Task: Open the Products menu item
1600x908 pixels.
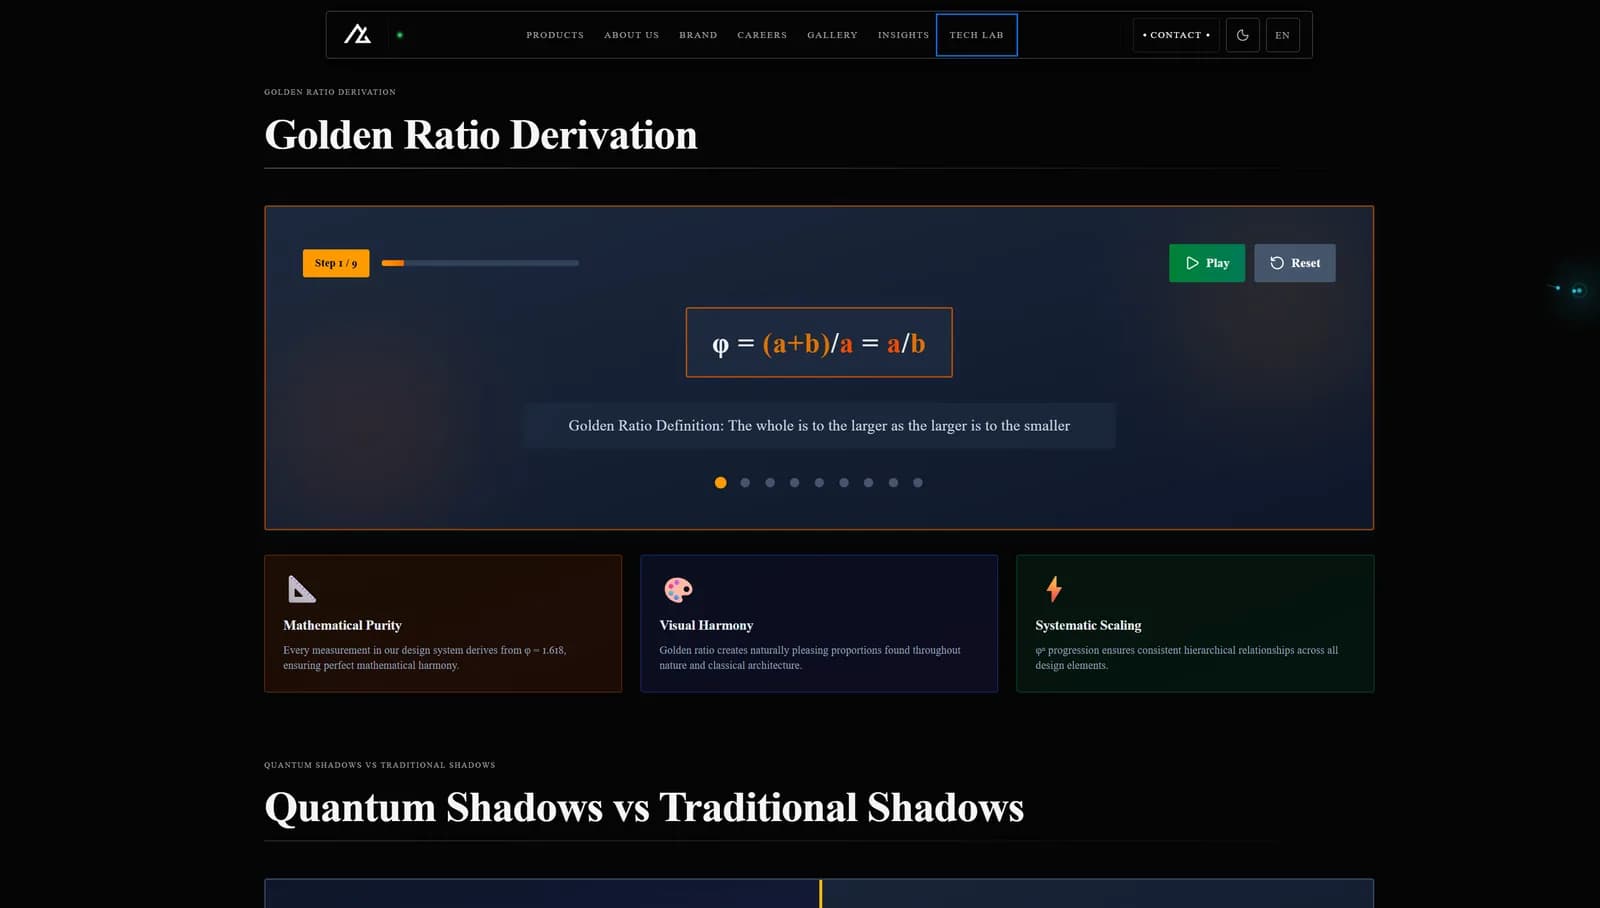Action: pyautogui.click(x=555, y=35)
